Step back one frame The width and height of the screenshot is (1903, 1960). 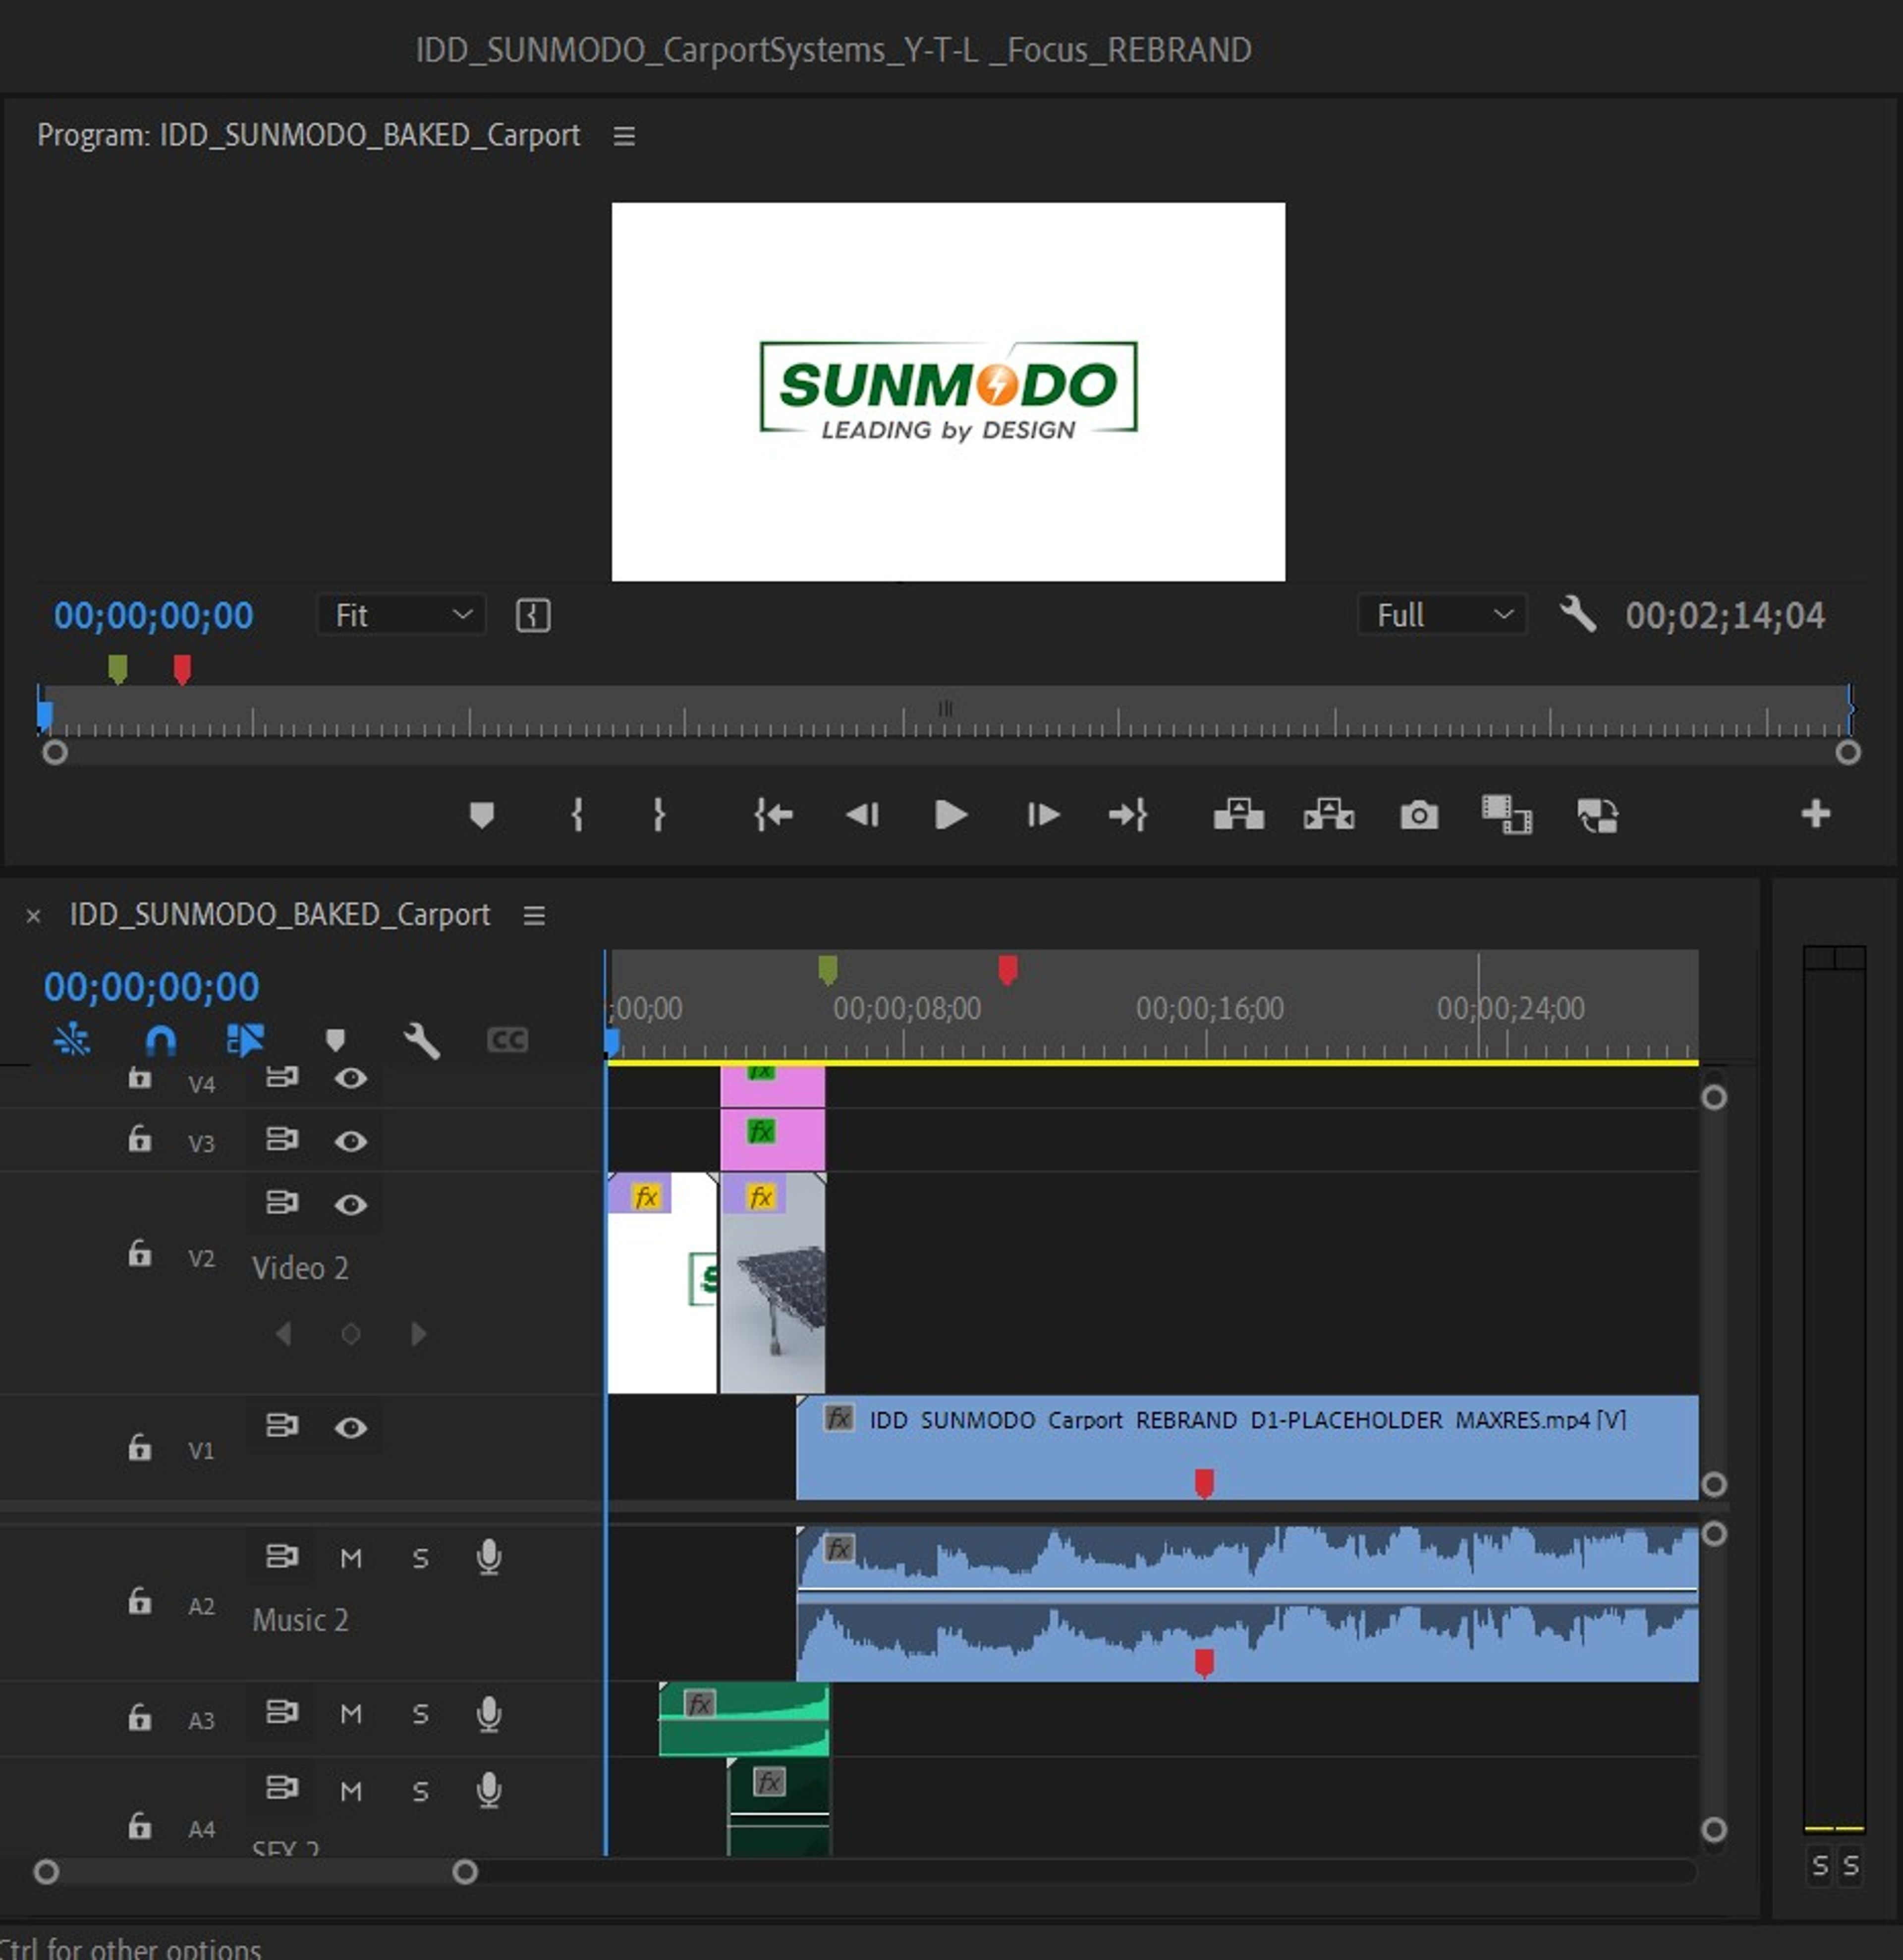pos(862,815)
